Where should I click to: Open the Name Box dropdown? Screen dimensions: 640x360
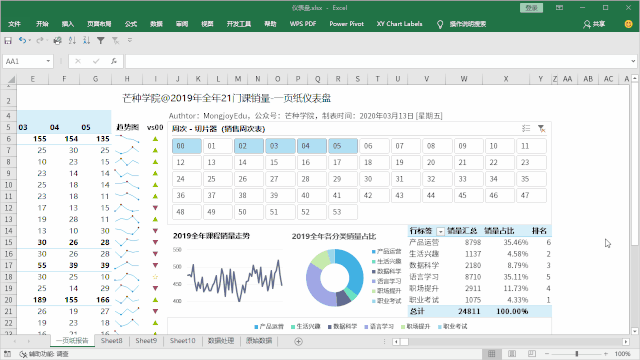click(48, 61)
